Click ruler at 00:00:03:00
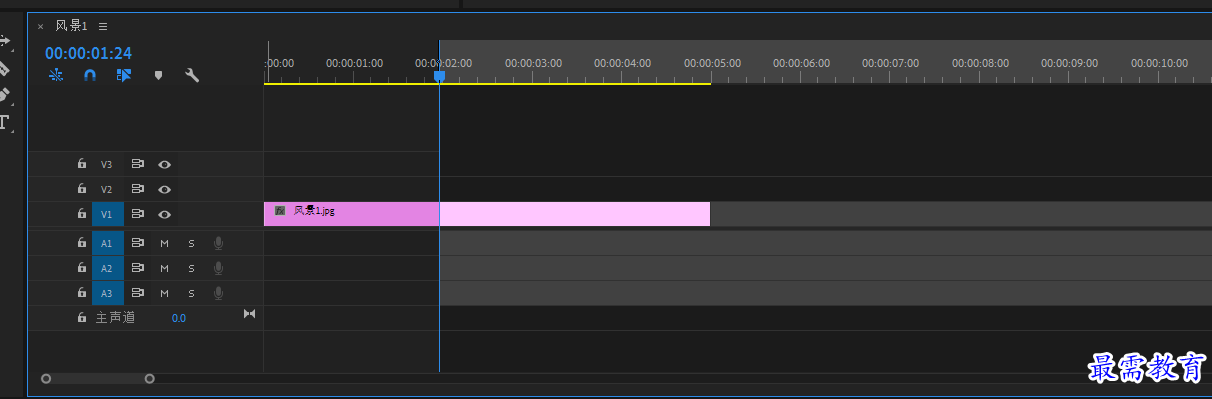The image size is (1212, 399). coord(532,63)
